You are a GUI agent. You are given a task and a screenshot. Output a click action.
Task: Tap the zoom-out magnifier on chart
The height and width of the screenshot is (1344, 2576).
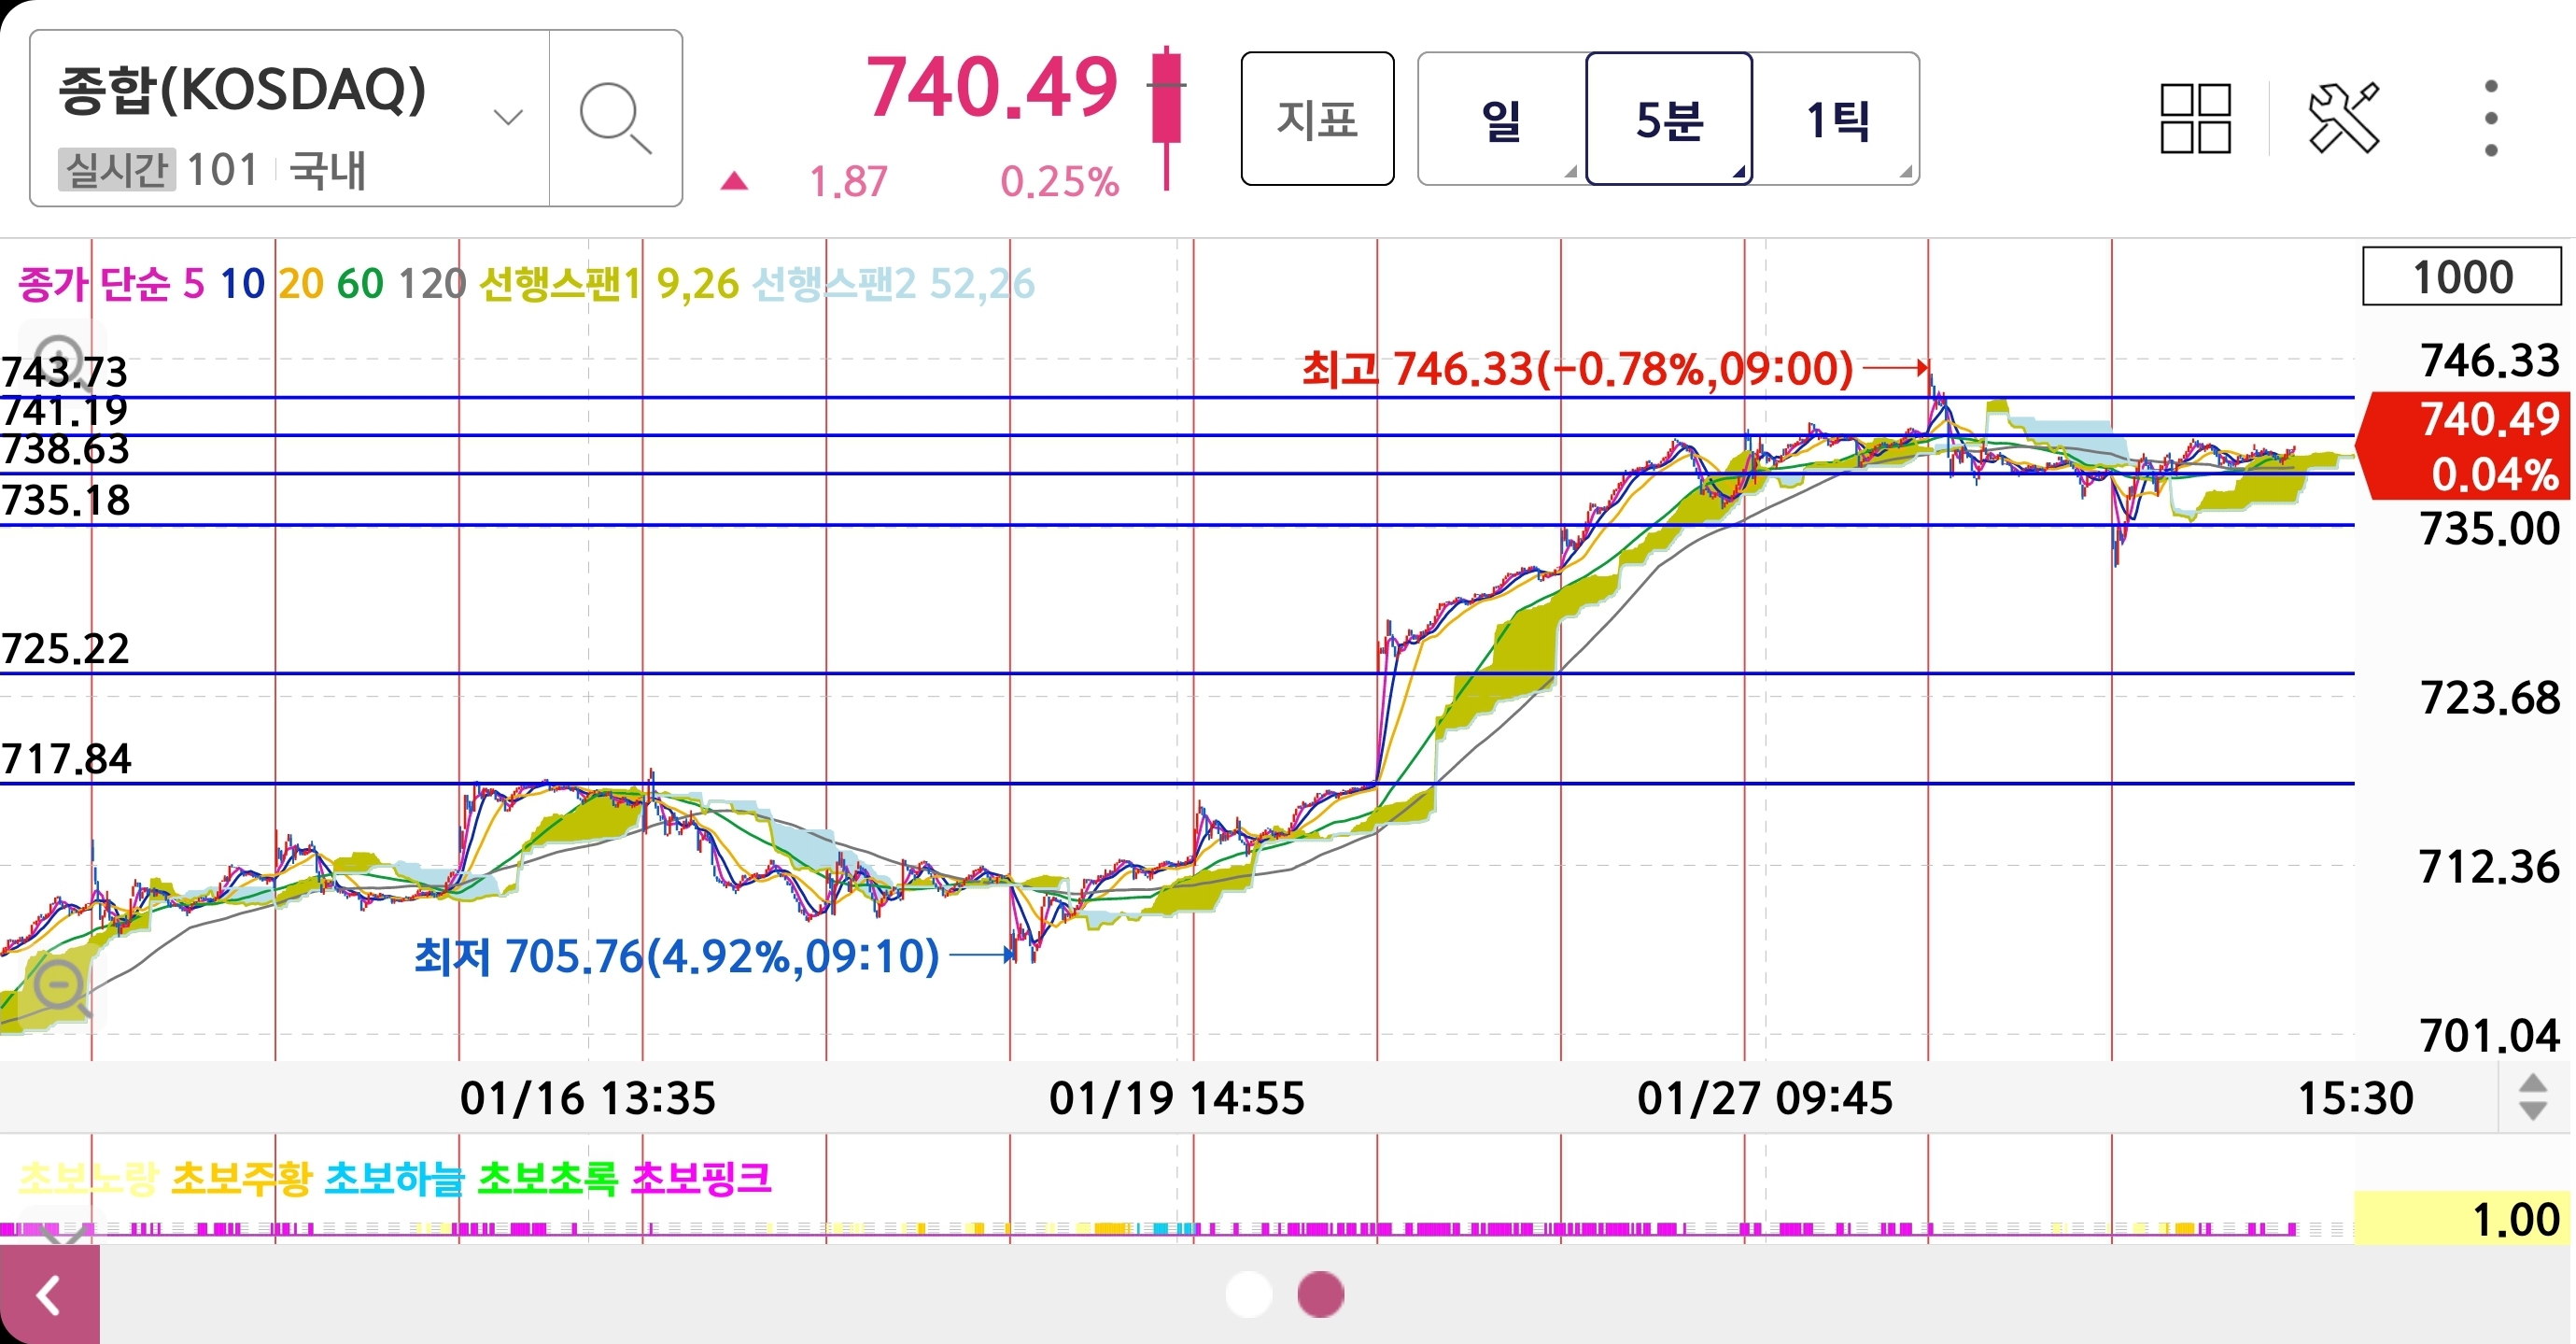(x=62, y=988)
